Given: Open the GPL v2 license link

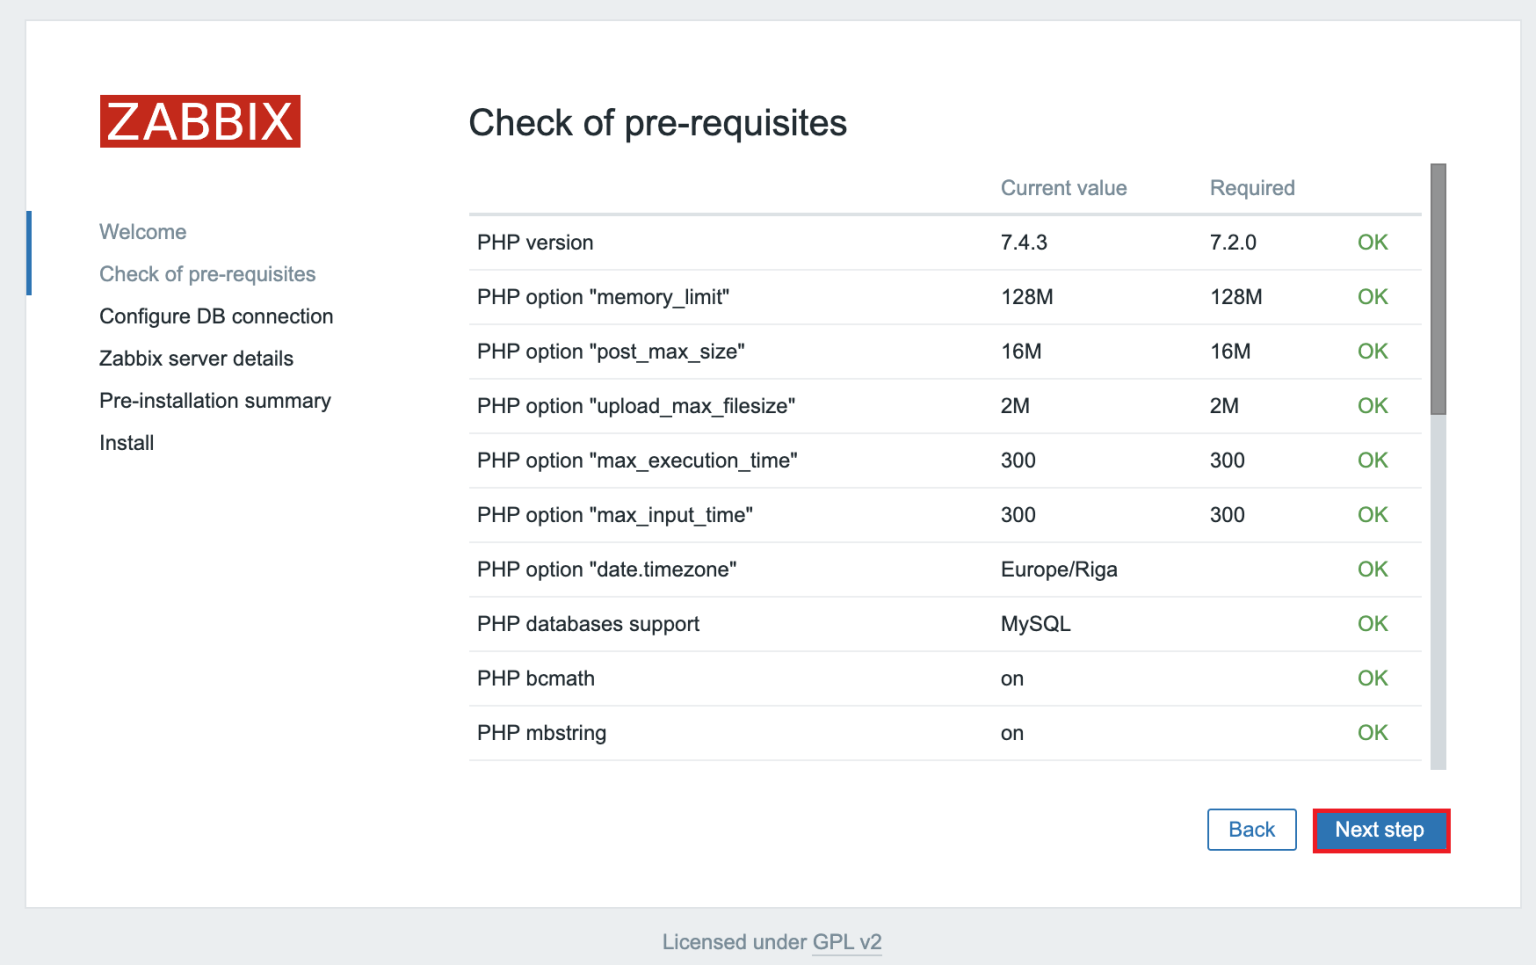Looking at the screenshot, I should tap(847, 941).
